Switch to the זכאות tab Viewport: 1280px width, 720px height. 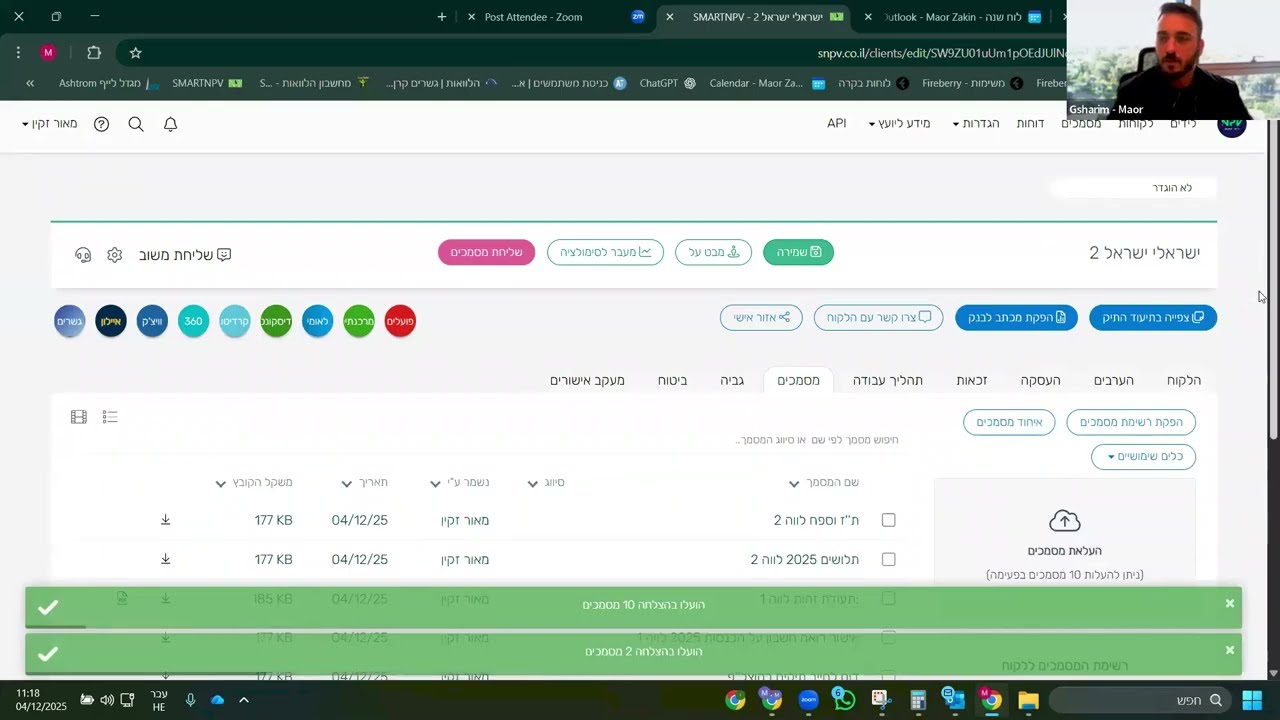click(972, 380)
